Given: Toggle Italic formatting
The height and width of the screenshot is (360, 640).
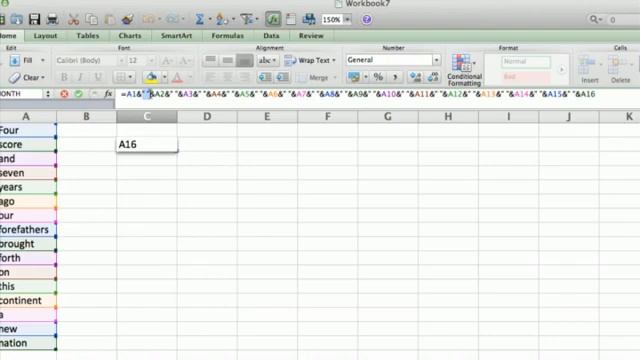Looking at the screenshot, I should click(80, 77).
